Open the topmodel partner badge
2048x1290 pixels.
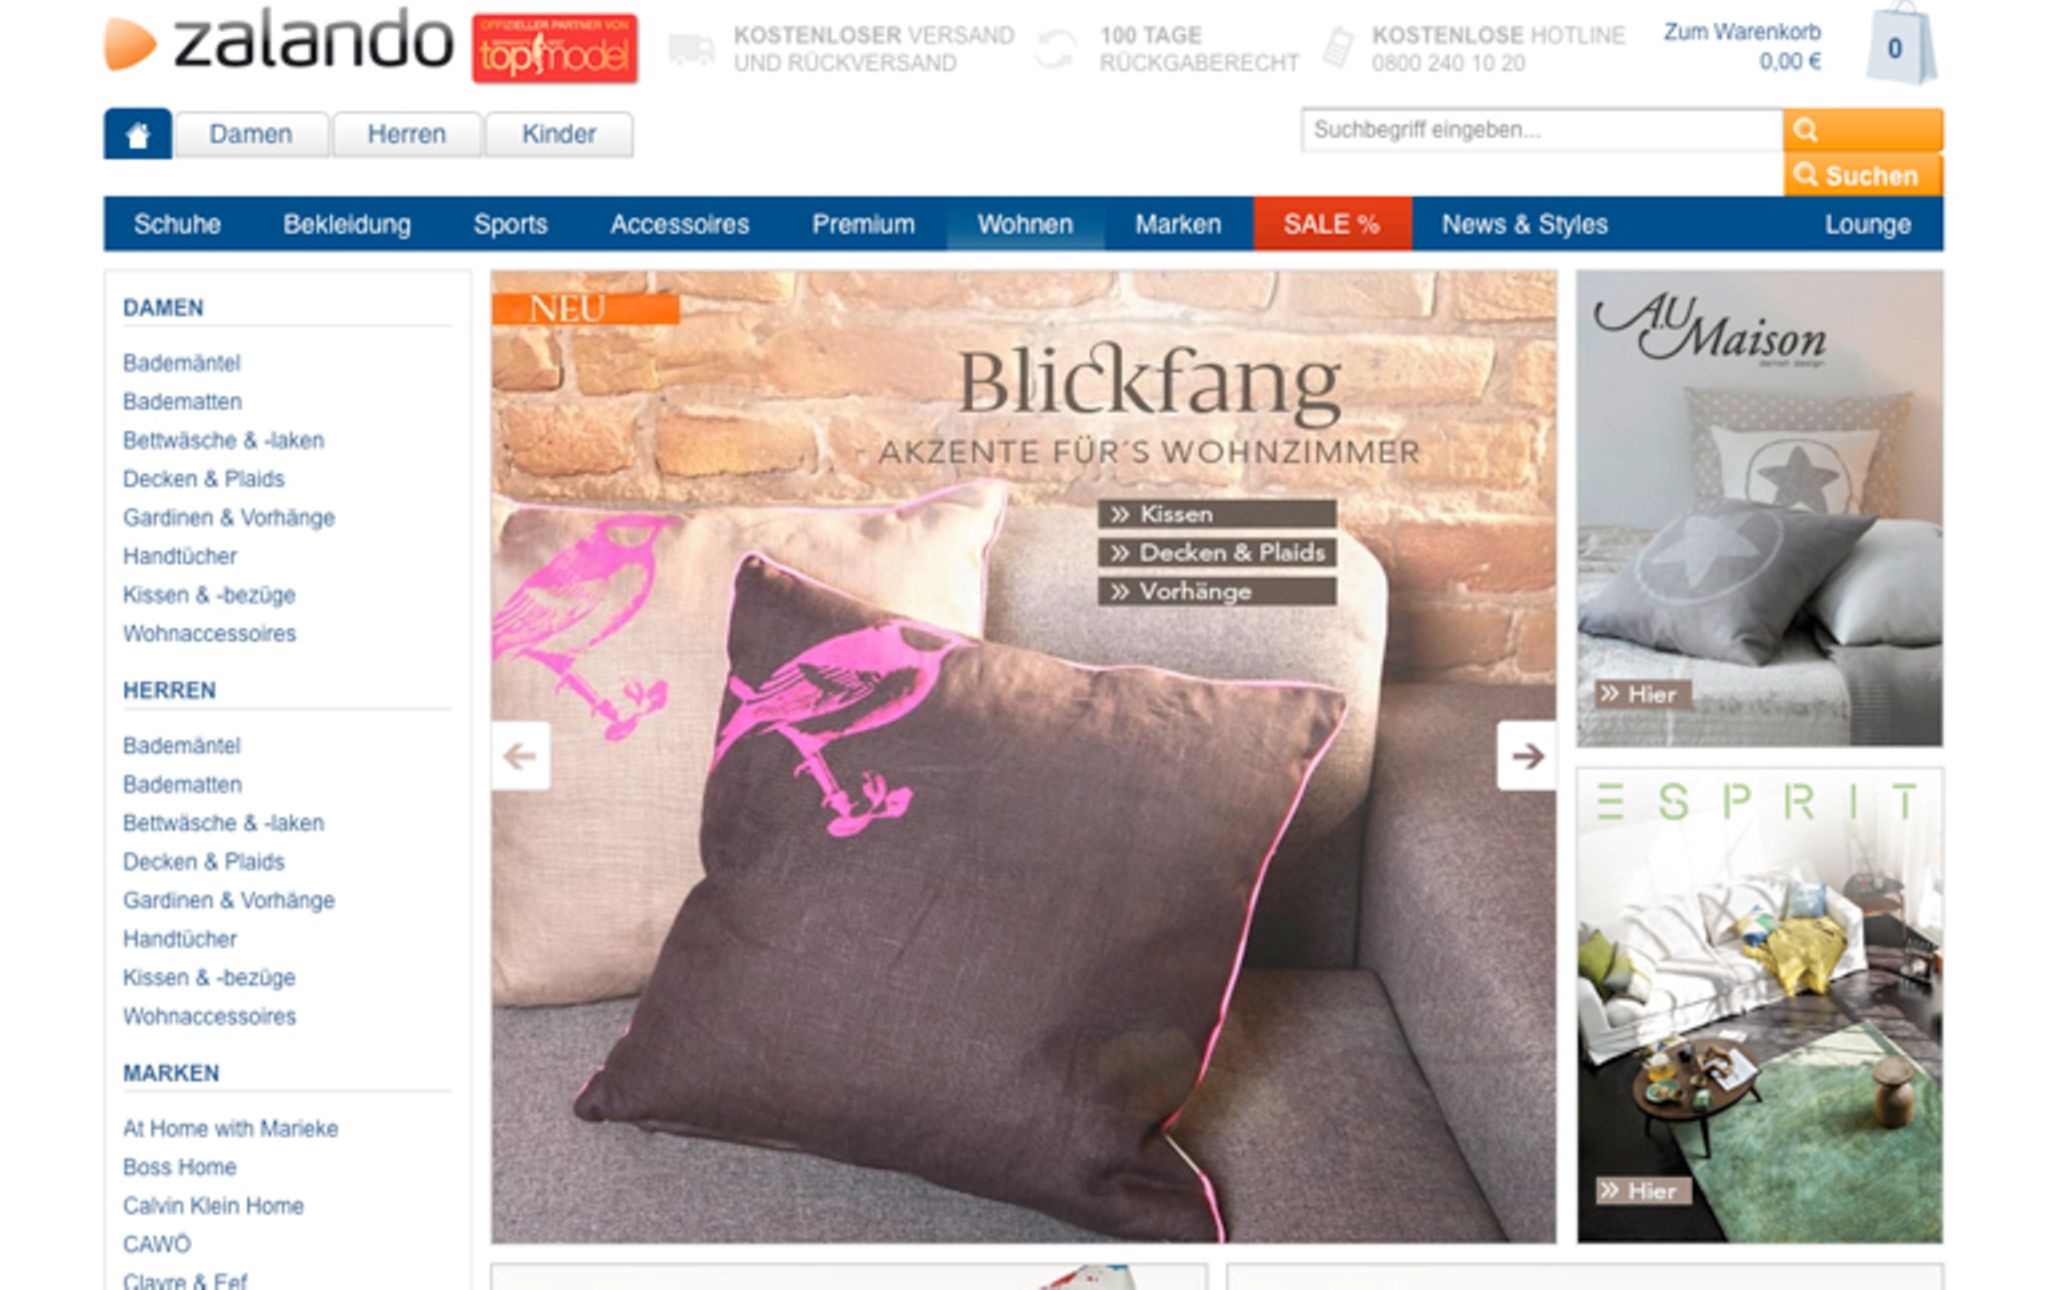[x=555, y=49]
